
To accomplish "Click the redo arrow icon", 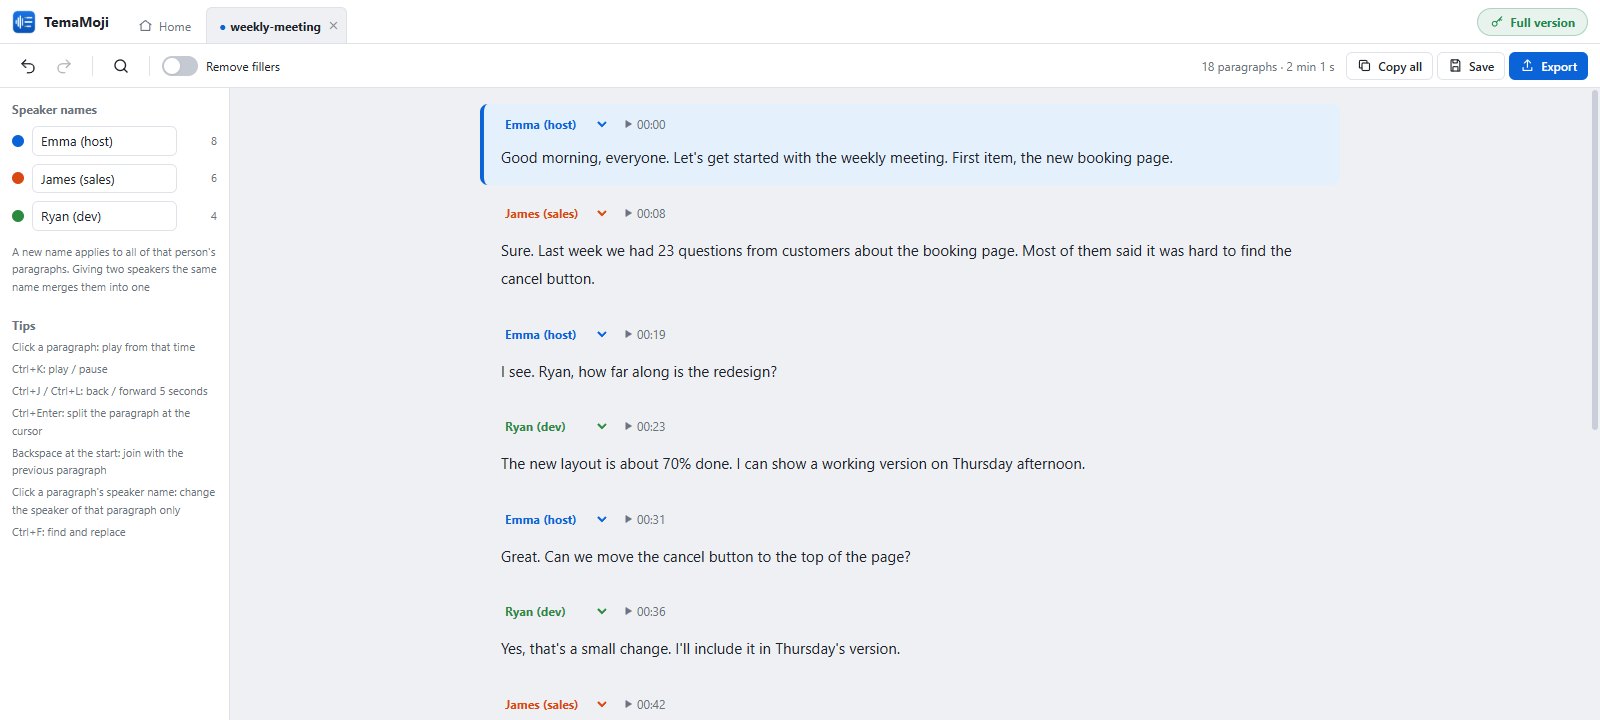I will [64, 66].
